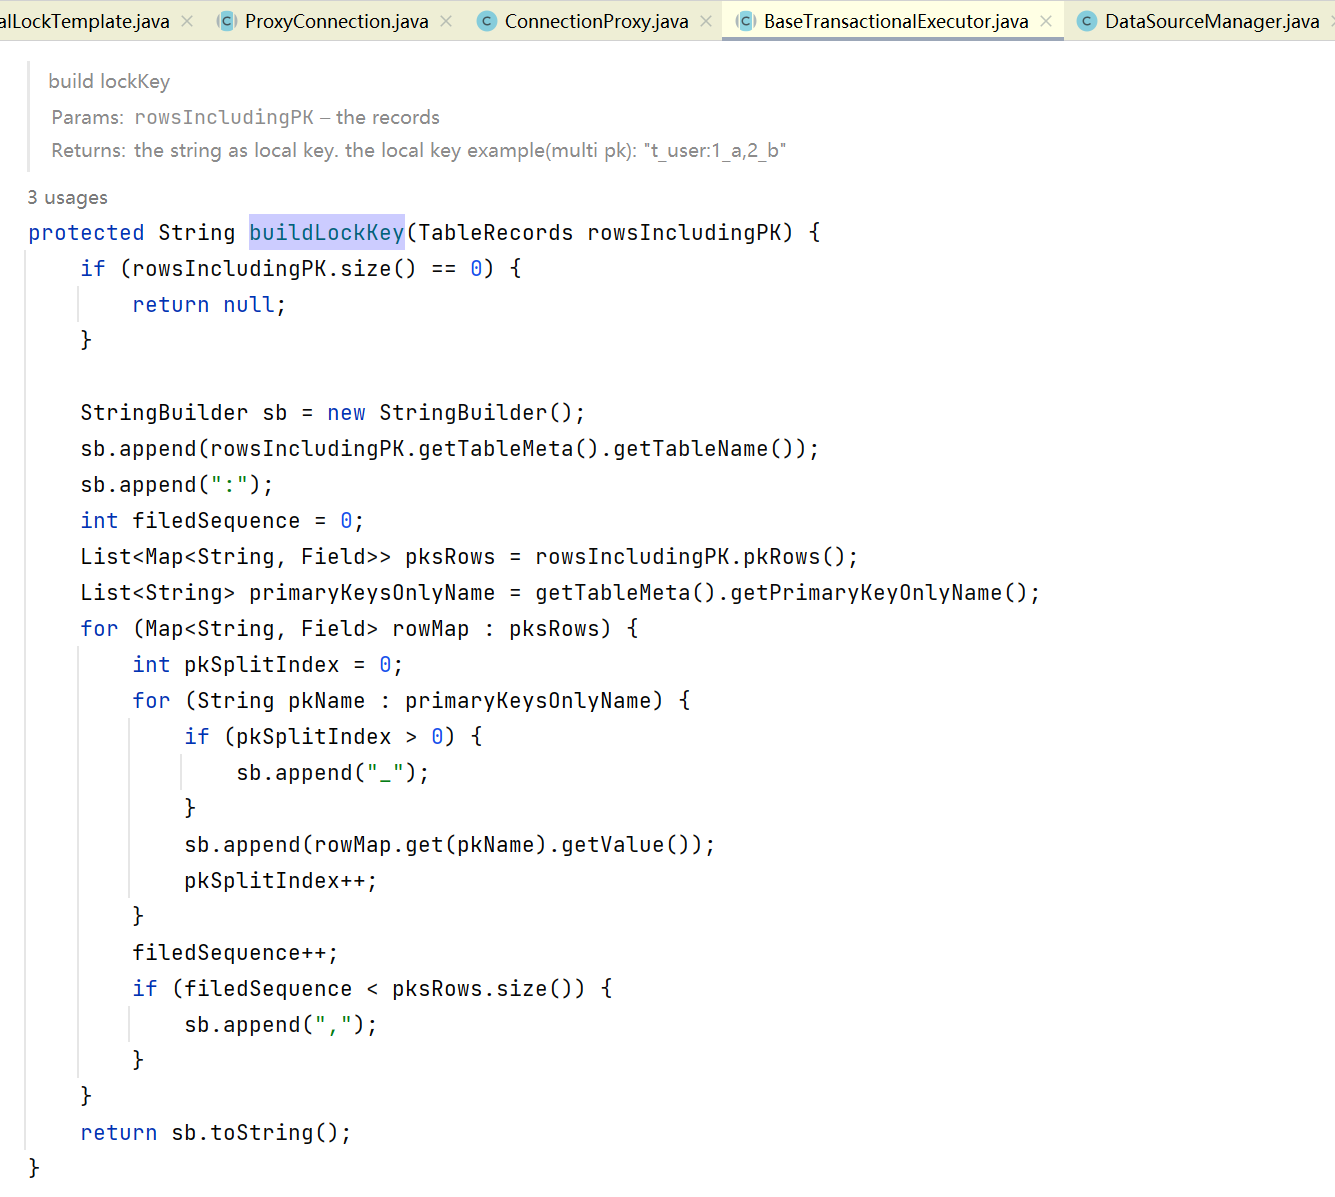Switch to the ConnectionProxy.java tab
Viewport: 1335px width, 1197px height.
click(596, 21)
